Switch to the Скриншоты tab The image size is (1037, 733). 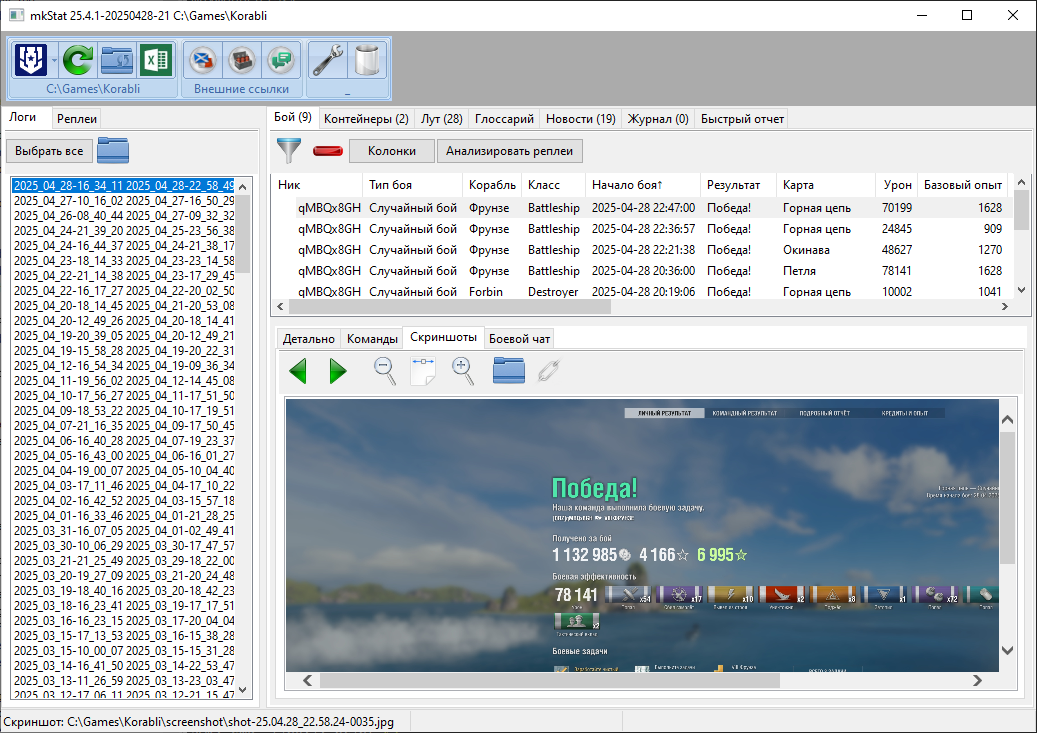point(443,337)
